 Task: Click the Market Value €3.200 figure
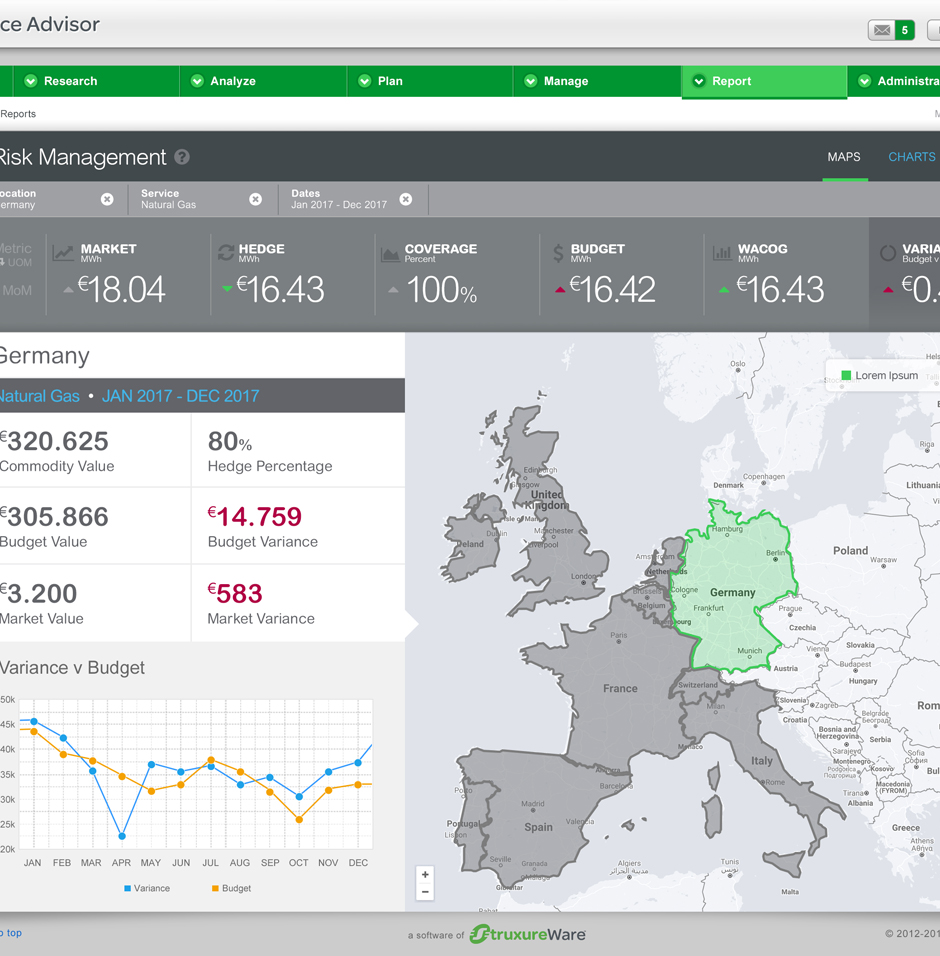point(39,594)
